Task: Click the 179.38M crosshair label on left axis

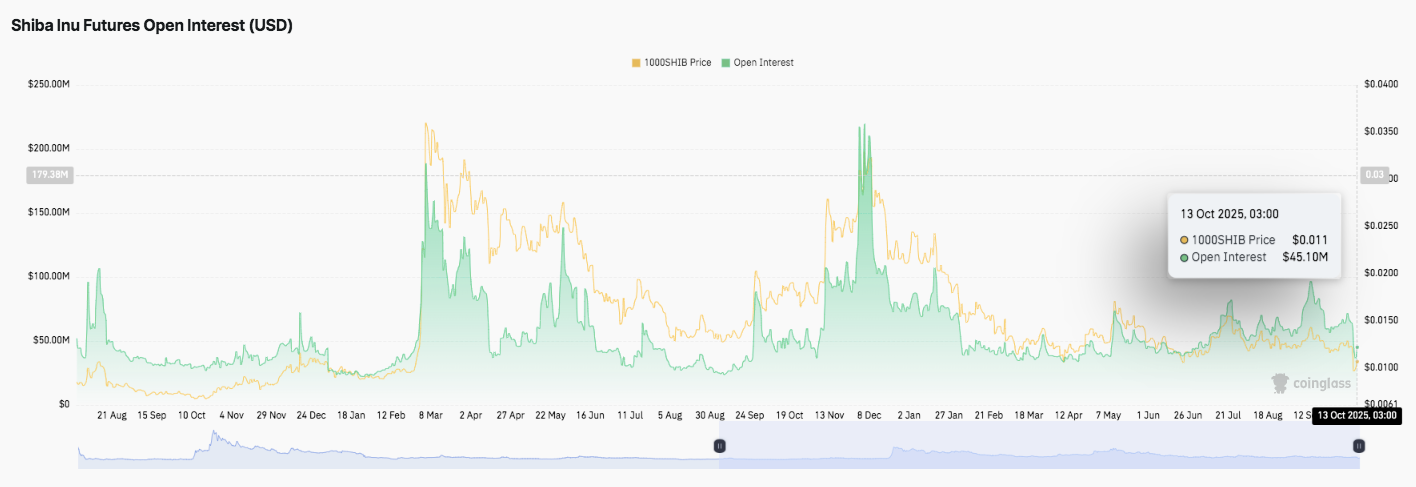Action: point(49,175)
